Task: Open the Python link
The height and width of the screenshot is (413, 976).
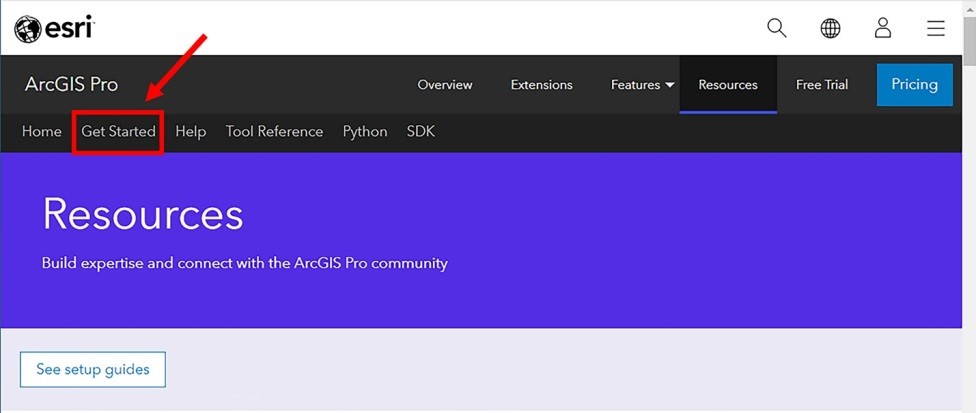Action: click(x=365, y=132)
